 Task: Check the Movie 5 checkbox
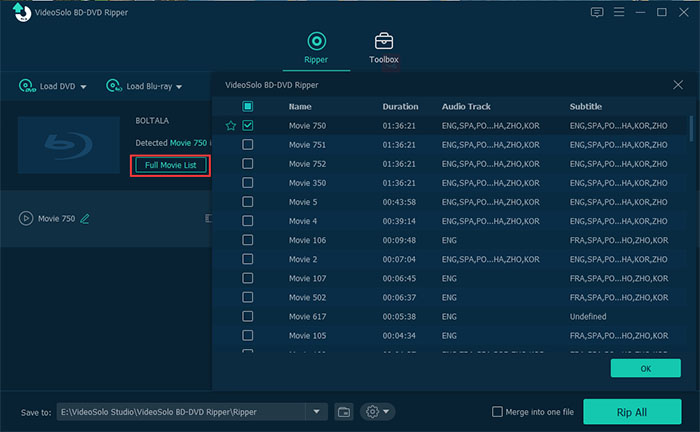click(248, 202)
